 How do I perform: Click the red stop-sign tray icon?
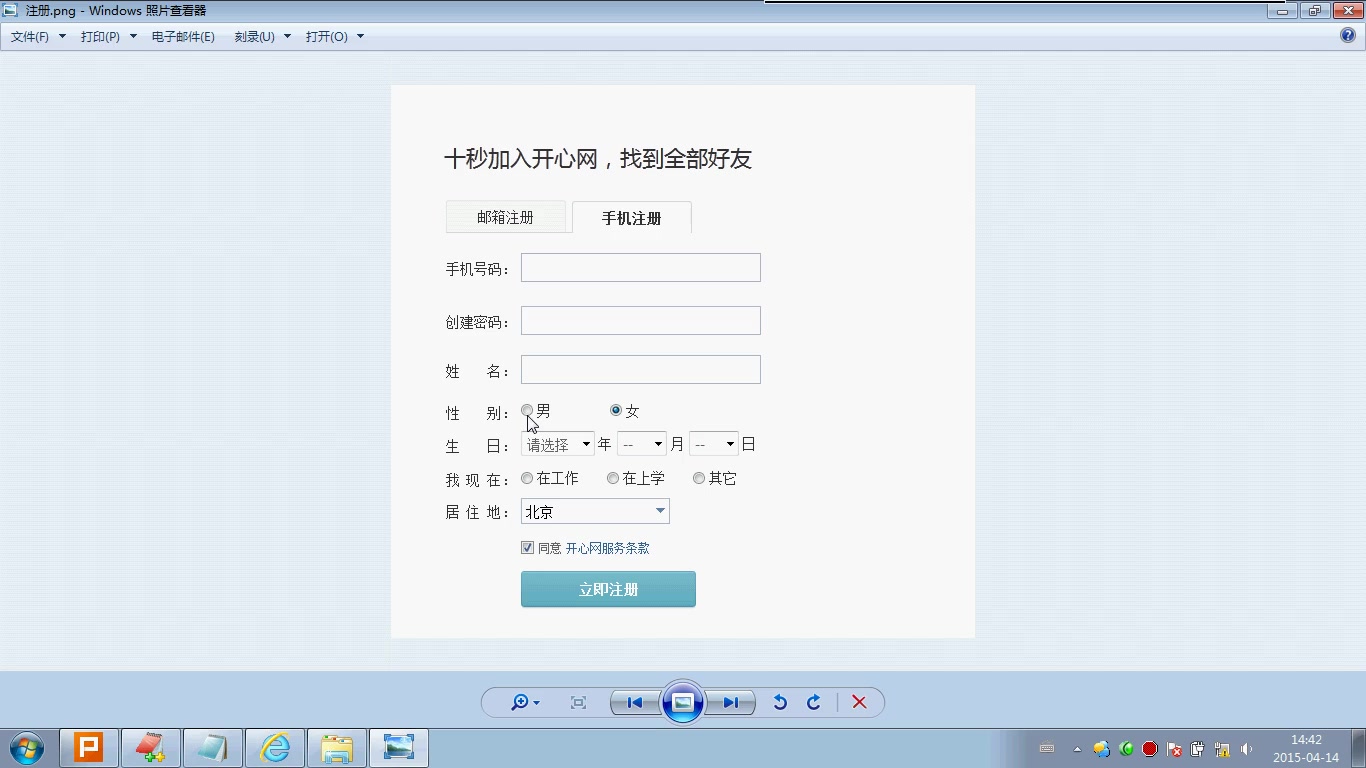(x=1150, y=748)
